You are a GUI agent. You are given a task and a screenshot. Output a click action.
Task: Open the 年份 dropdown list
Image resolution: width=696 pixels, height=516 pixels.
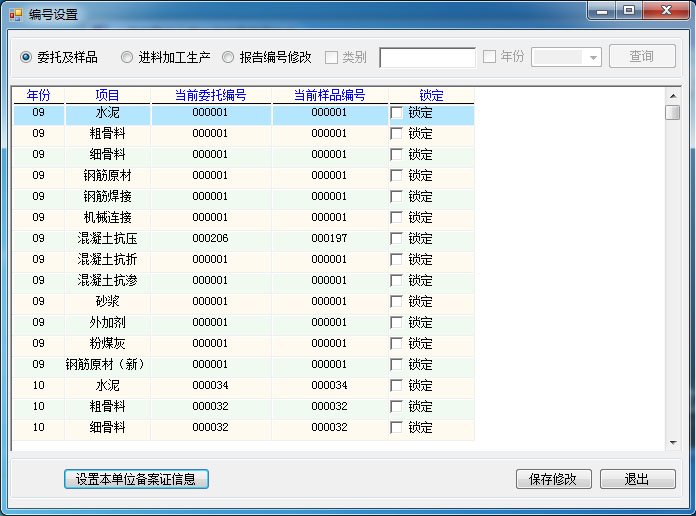coord(593,58)
